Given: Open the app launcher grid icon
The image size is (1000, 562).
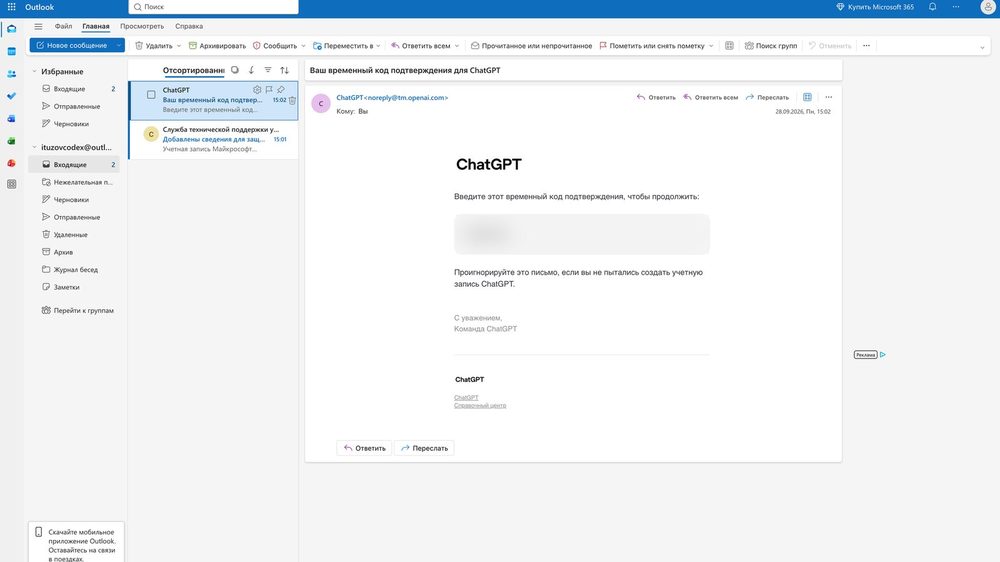Looking at the screenshot, I should [11, 7].
